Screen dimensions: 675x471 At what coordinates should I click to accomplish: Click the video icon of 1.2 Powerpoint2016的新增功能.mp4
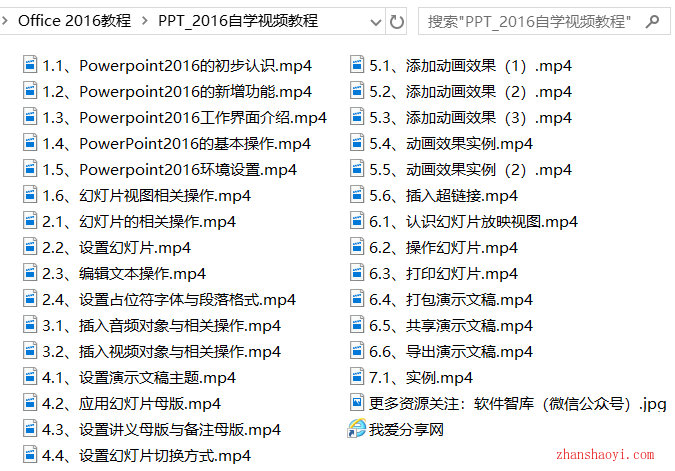click(x=30, y=91)
